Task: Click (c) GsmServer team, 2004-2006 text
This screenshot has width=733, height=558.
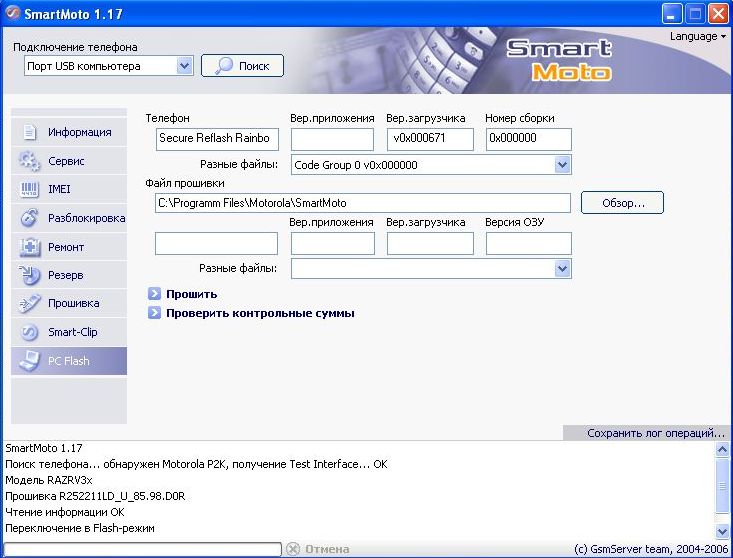Action: tap(651, 549)
